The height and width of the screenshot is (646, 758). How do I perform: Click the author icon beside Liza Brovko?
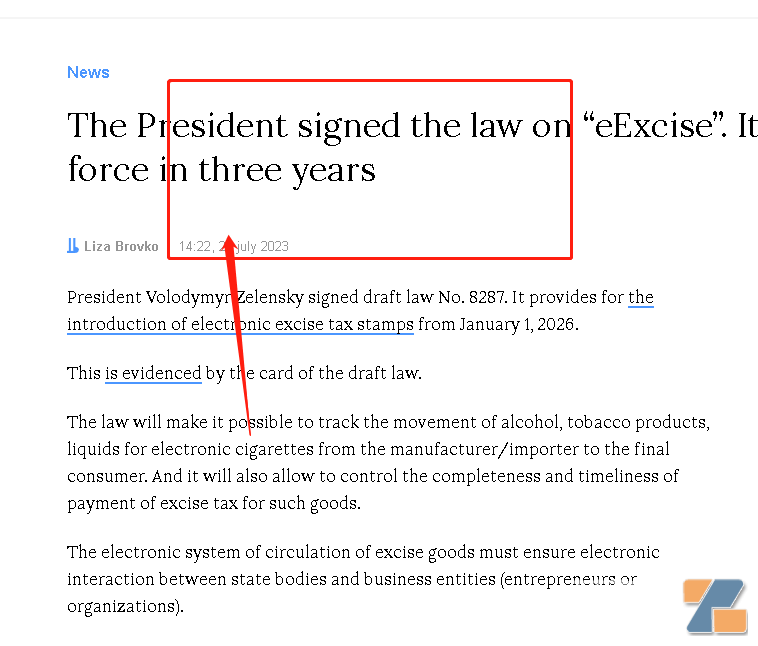point(73,246)
